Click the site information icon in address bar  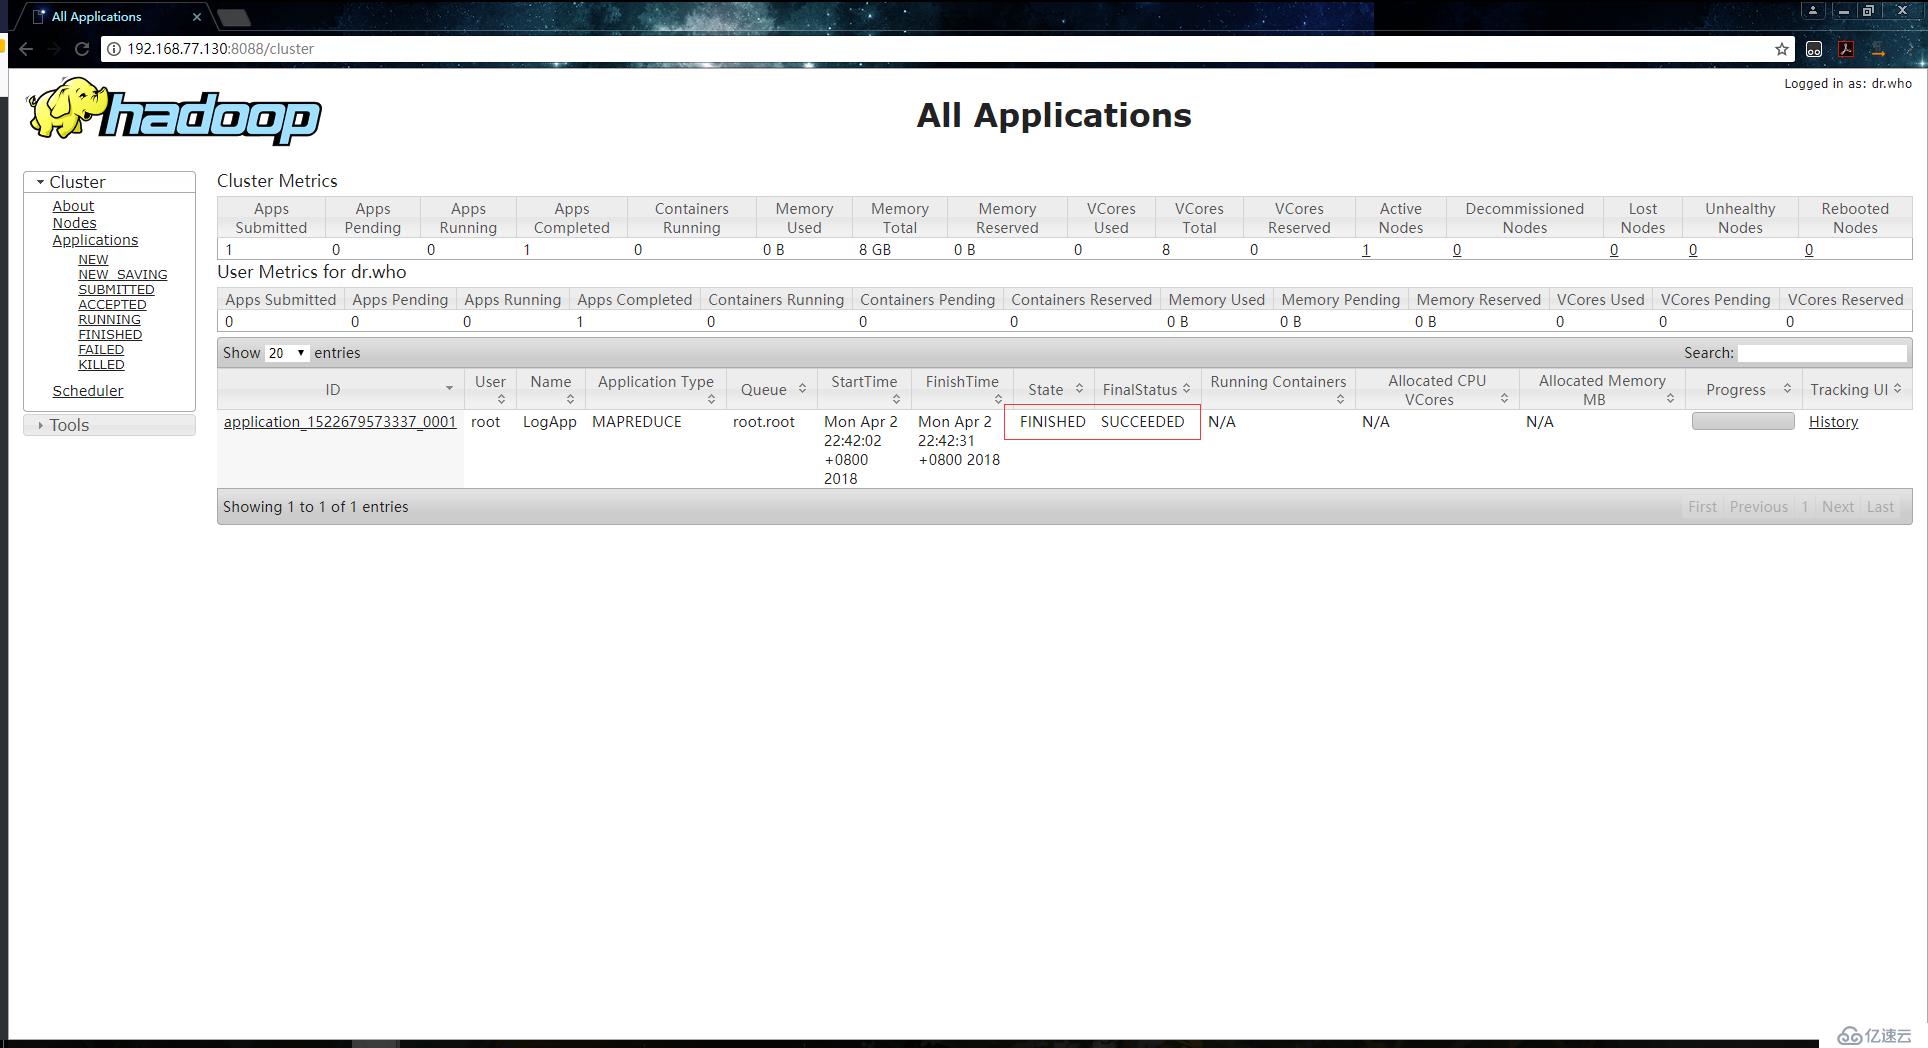(114, 49)
